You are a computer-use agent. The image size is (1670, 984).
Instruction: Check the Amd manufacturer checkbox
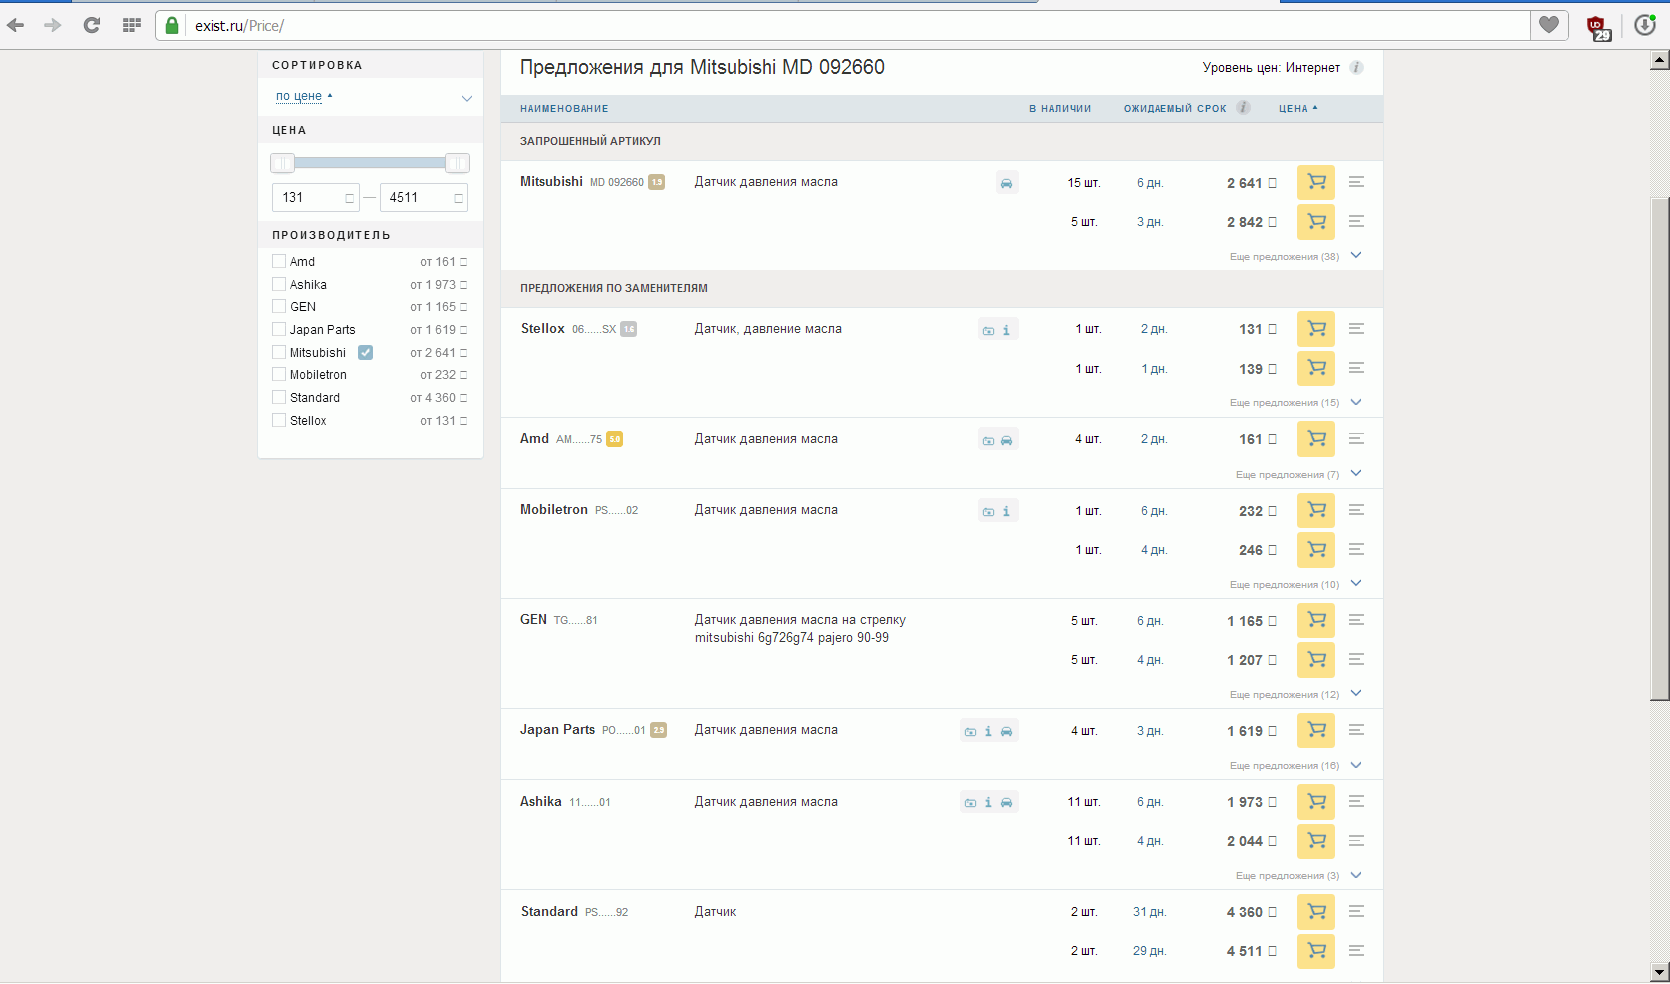[x=279, y=261]
